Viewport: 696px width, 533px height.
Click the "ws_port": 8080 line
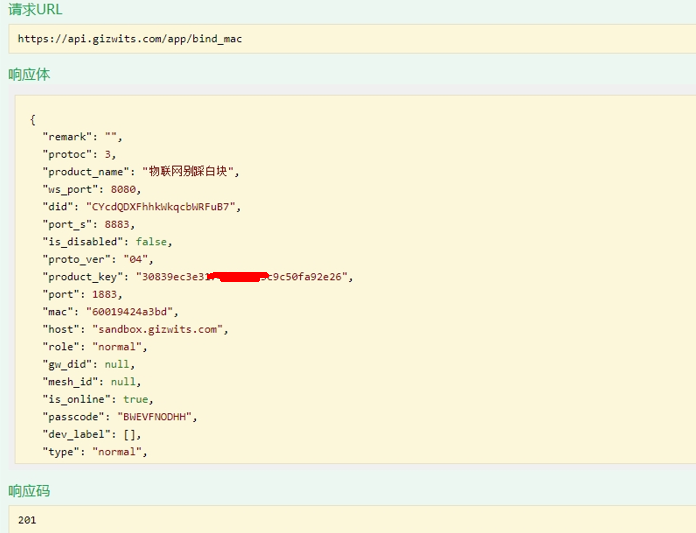tap(91, 190)
